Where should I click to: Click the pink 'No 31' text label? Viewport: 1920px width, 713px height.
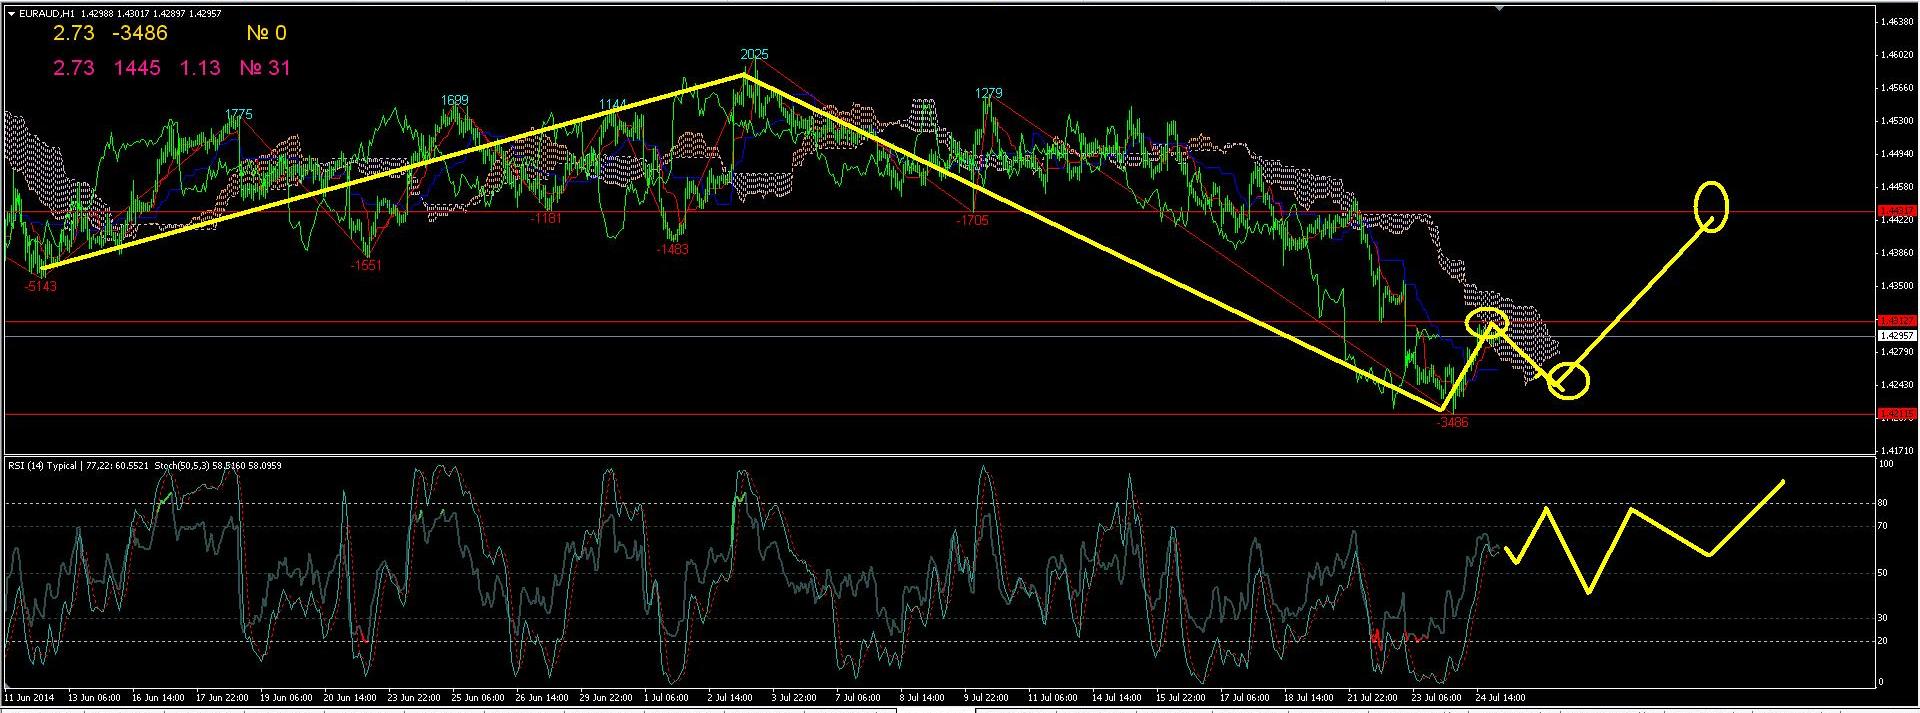[265, 68]
